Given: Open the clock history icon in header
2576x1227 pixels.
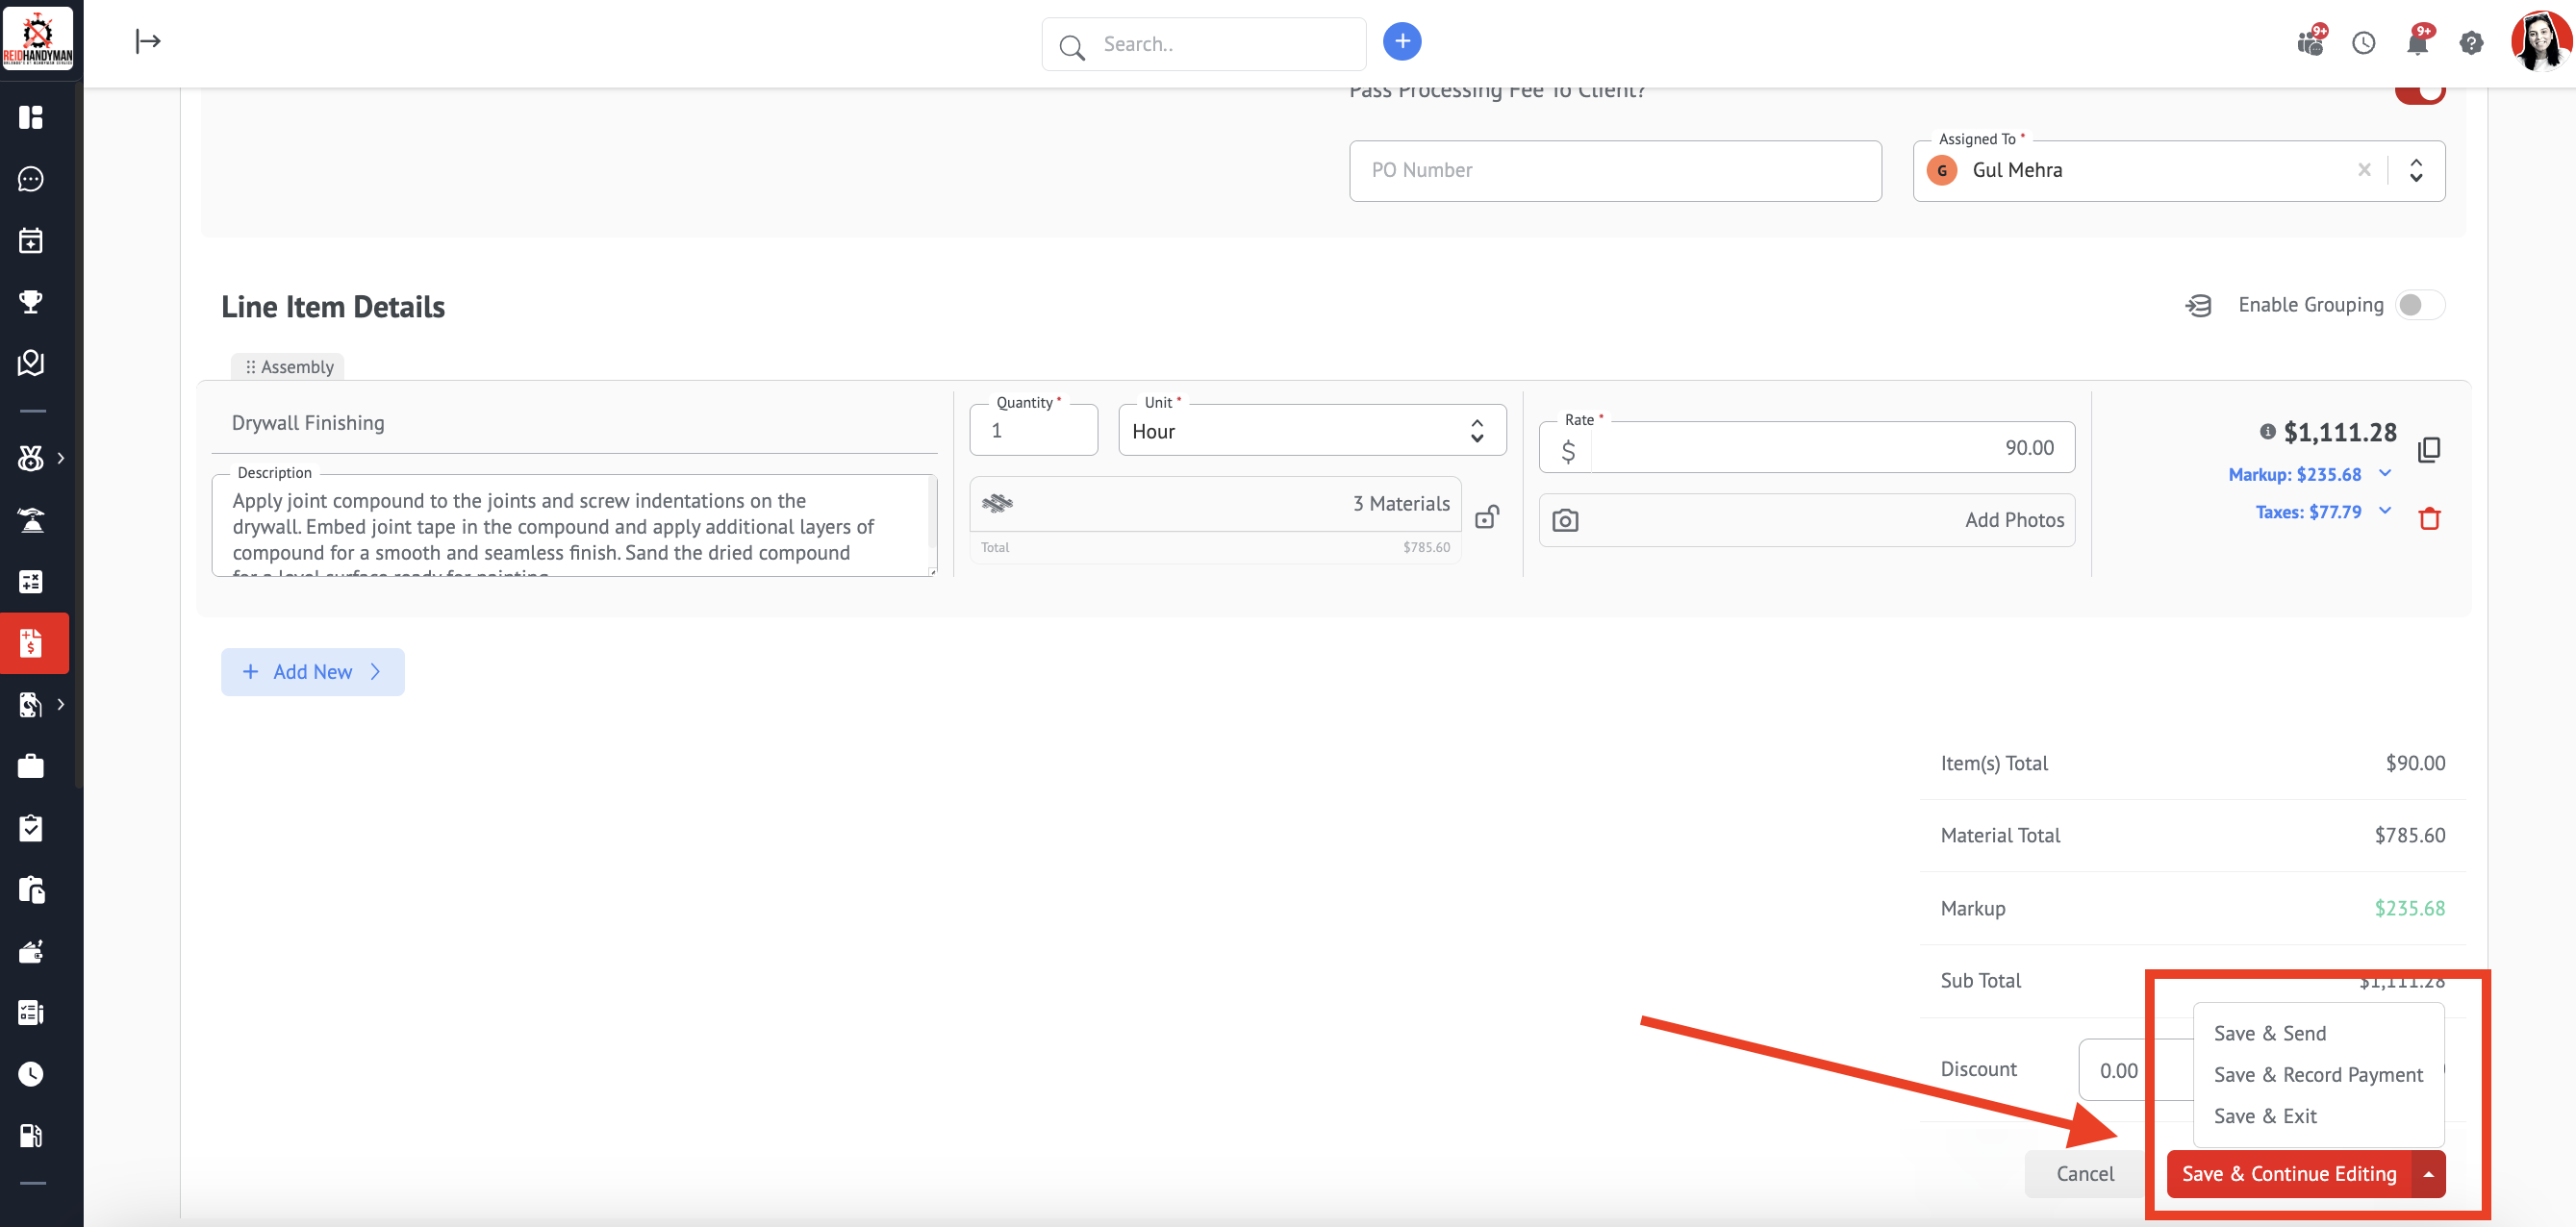Looking at the screenshot, I should click(2363, 43).
